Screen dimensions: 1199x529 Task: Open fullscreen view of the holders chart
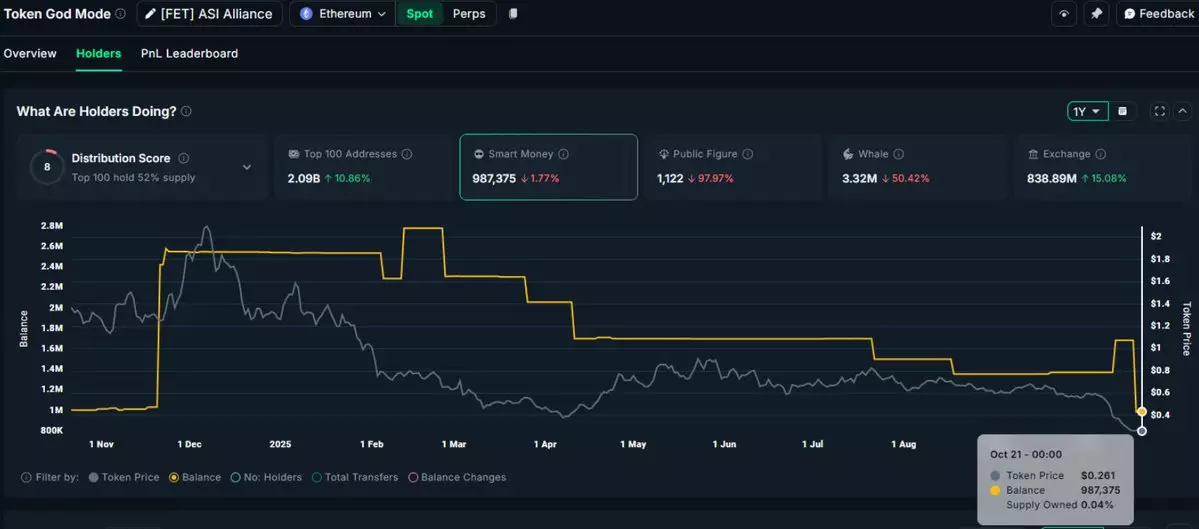click(1160, 111)
